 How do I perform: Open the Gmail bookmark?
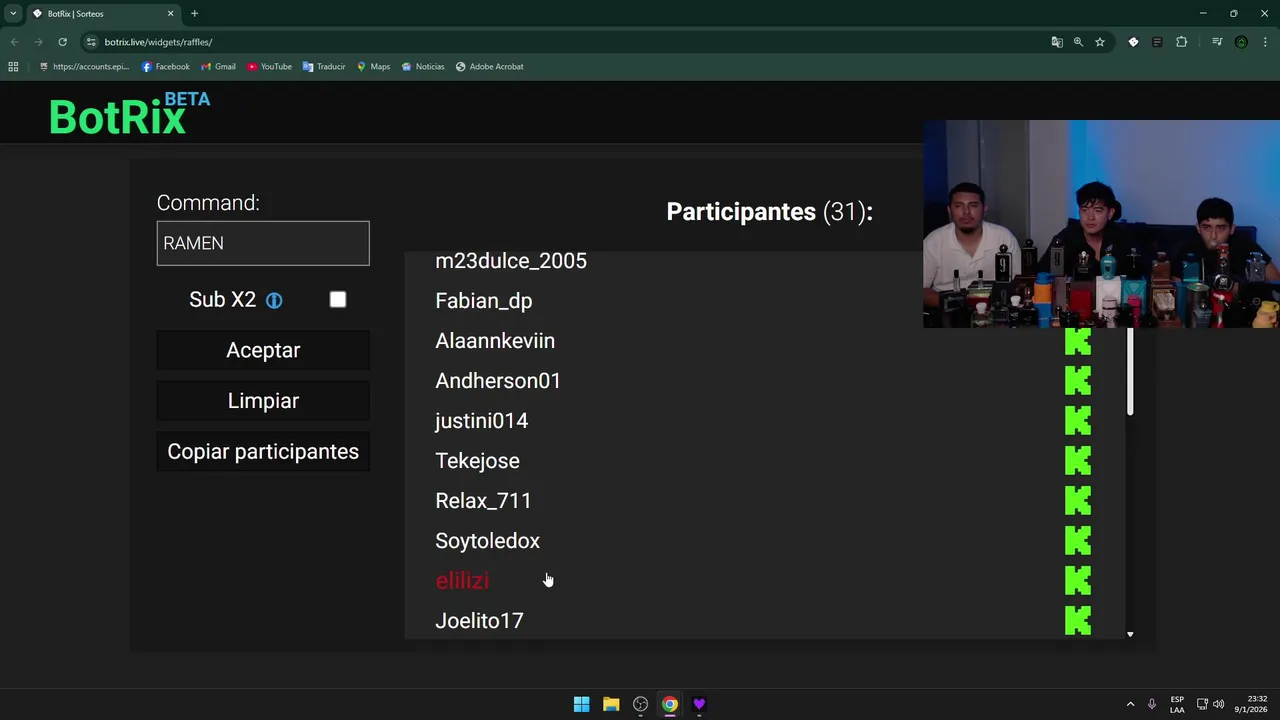(218, 67)
